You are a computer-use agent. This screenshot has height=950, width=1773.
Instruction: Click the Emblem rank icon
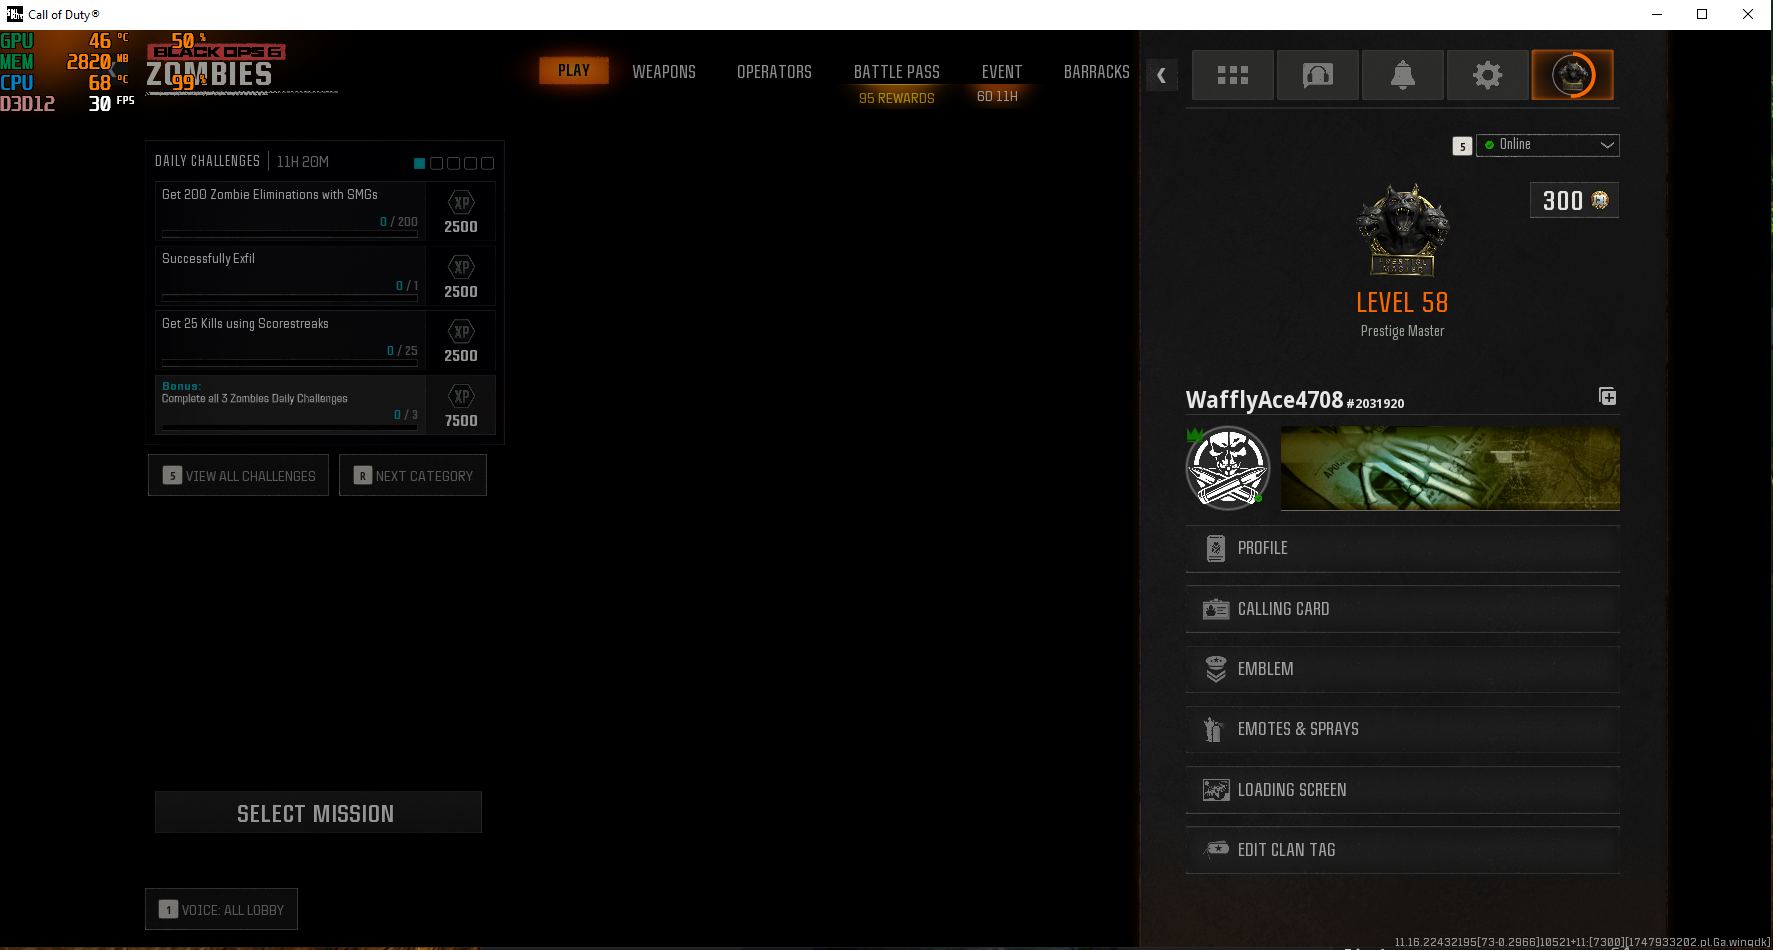click(1216, 669)
